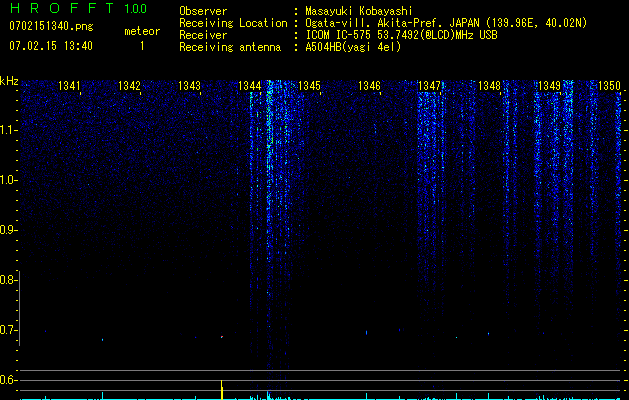The image size is (629, 400).
Task: Click the 1348 time marker
Action: pos(489,86)
